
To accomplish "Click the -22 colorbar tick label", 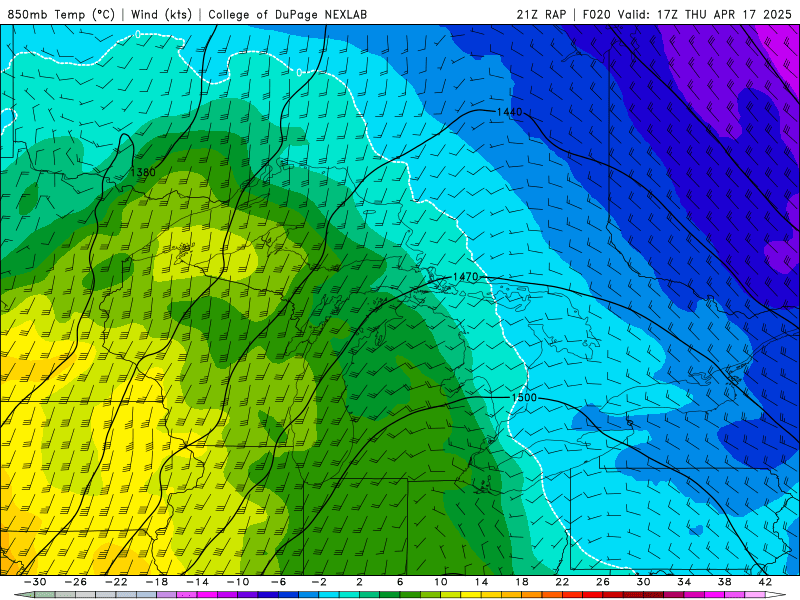I will [116, 582].
